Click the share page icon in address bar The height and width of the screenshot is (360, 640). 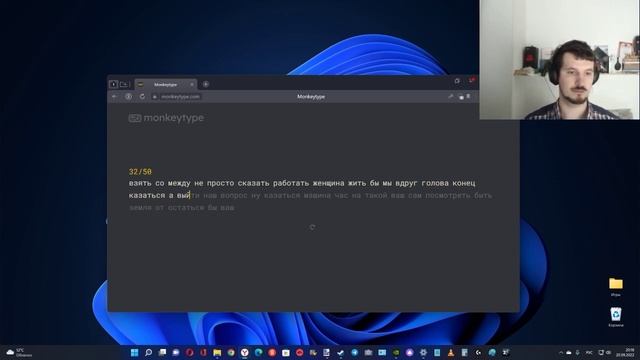coord(451,97)
